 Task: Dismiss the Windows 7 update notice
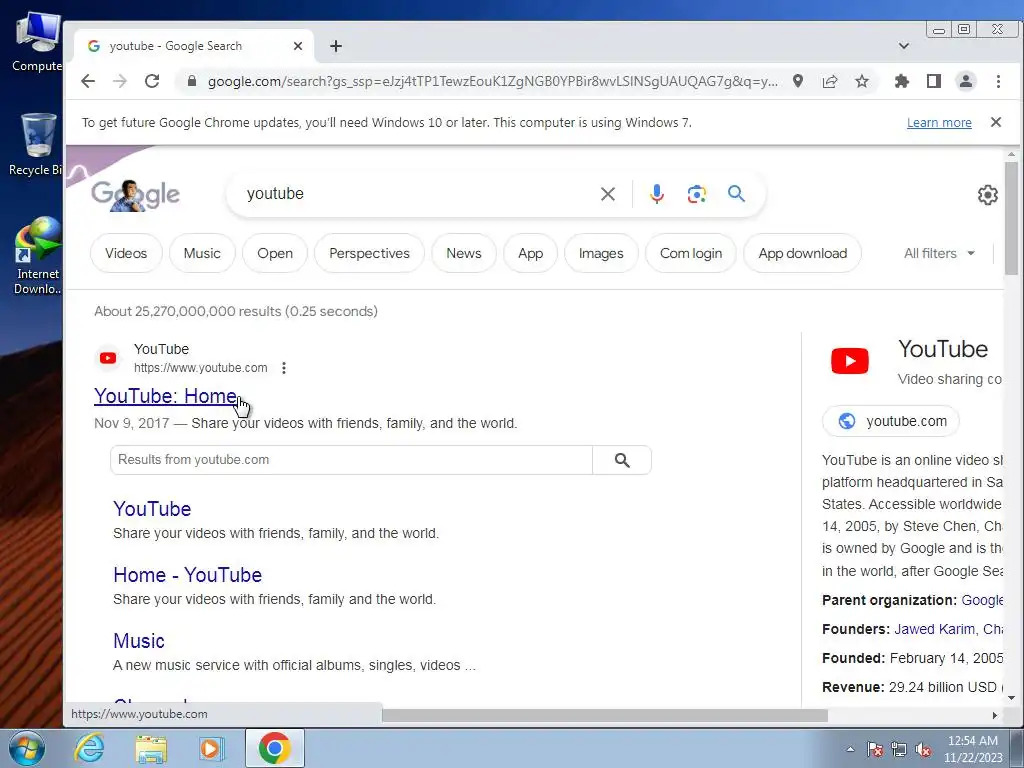(996, 122)
